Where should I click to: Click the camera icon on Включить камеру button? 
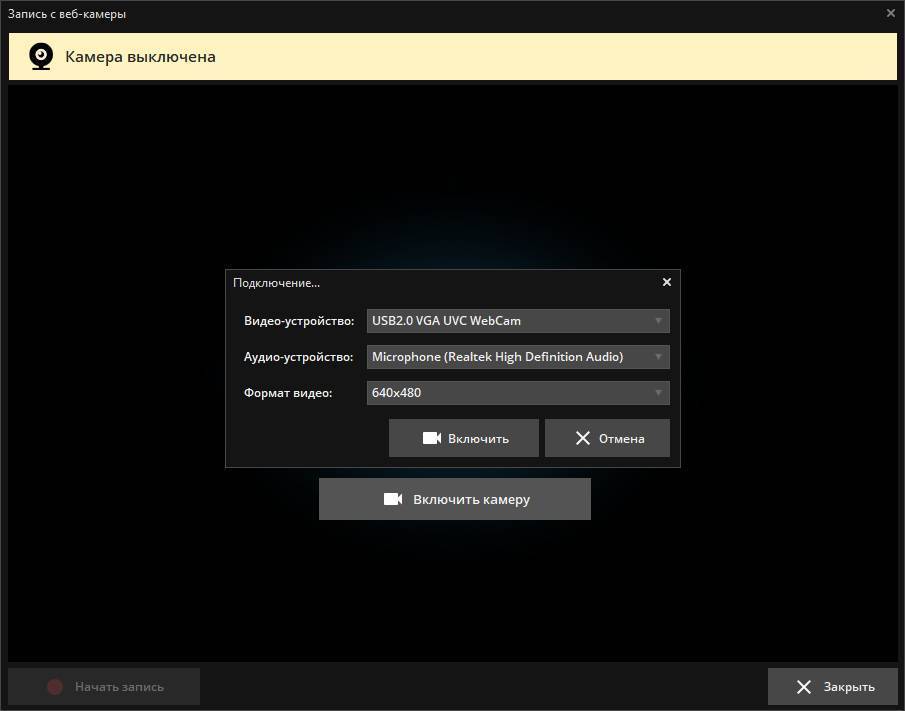[x=393, y=499]
